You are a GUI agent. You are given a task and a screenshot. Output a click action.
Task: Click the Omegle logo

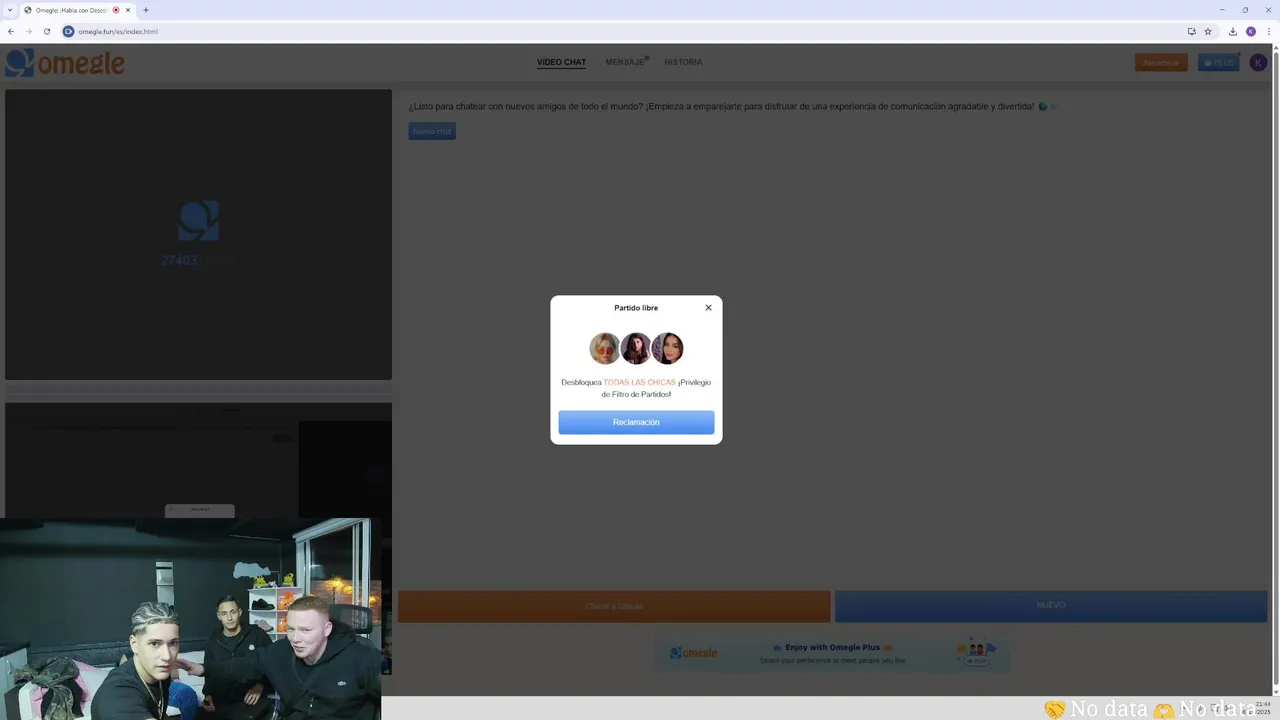(65, 63)
